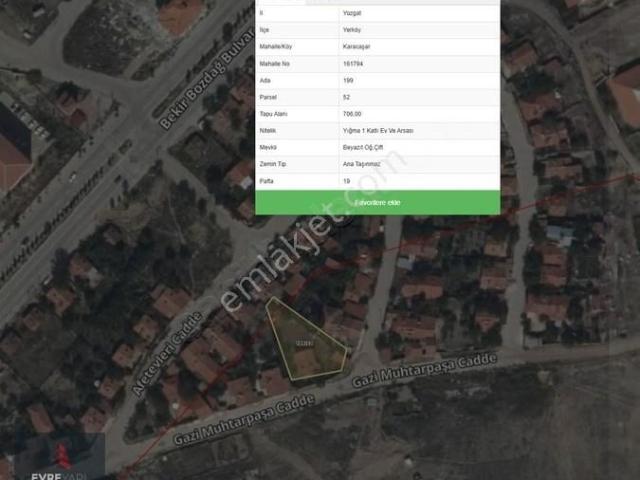Click the Tapu Alanı value 706.00
Viewport: 640px width, 480px height.
[352, 114]
